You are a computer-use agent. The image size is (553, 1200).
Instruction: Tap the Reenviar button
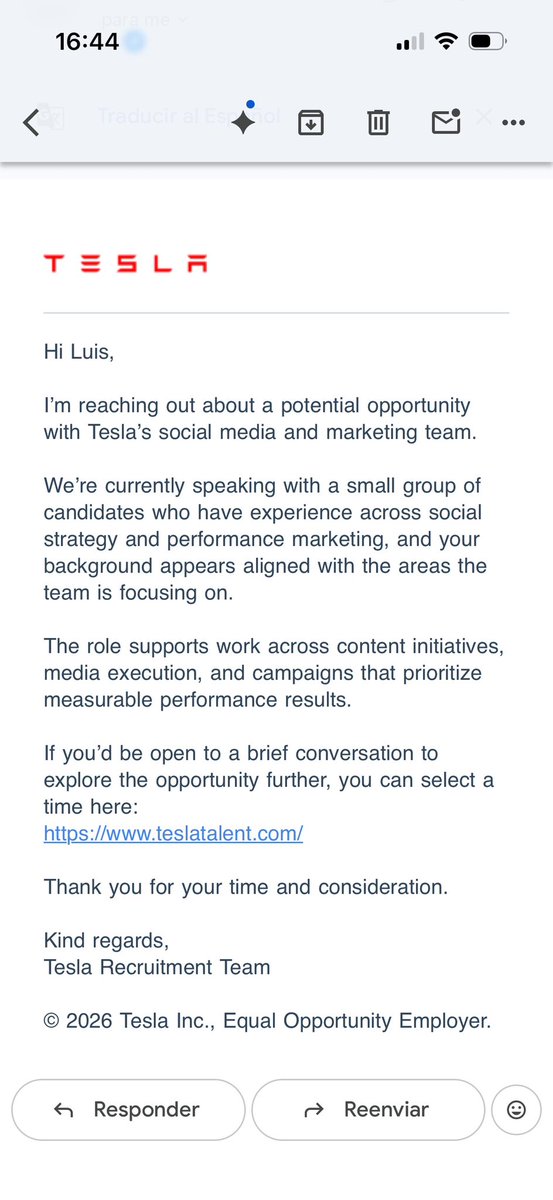click(x=368, y=1109)
